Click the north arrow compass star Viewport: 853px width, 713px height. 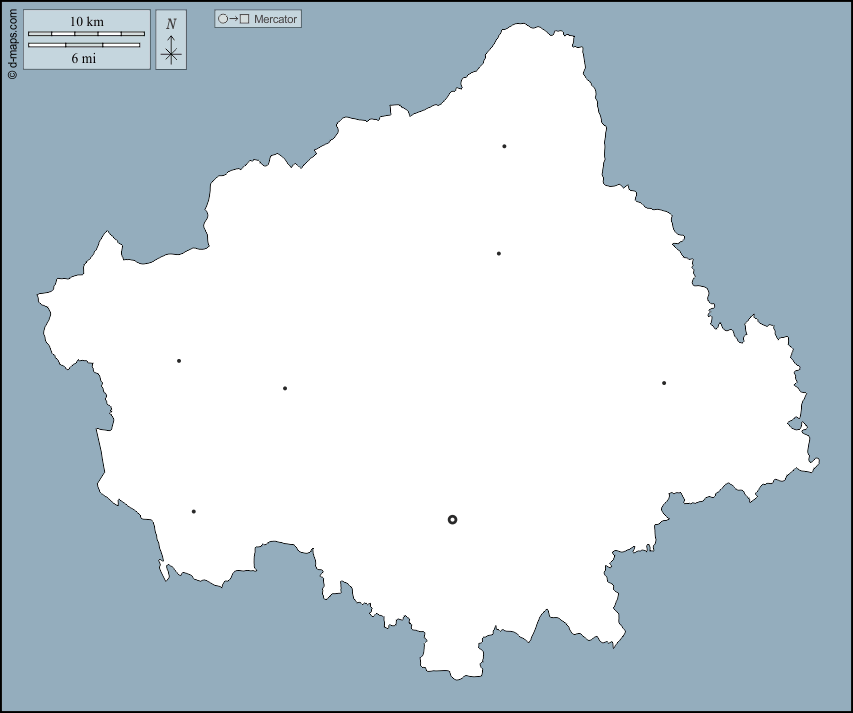(171, 54)
